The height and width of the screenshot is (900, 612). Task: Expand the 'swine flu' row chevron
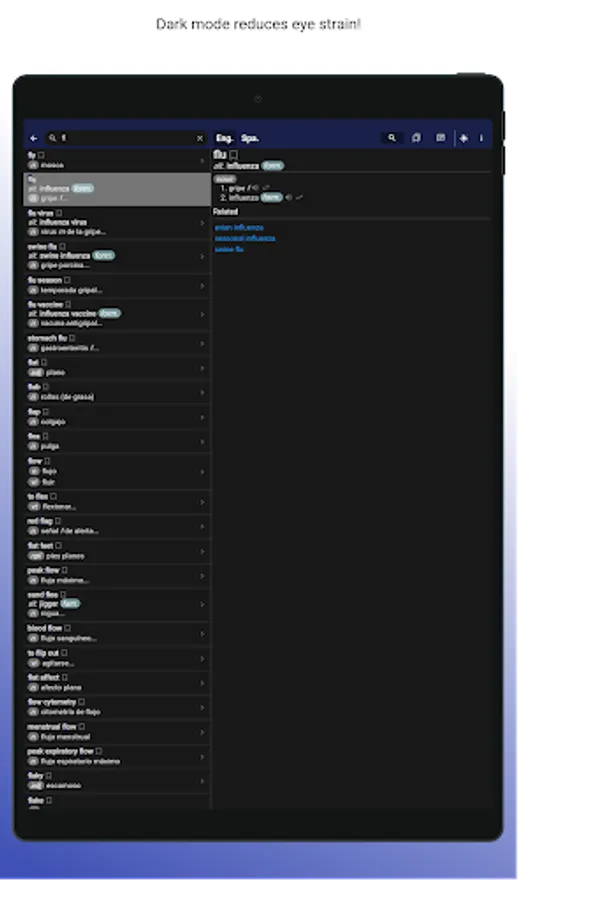coord(202,256)
